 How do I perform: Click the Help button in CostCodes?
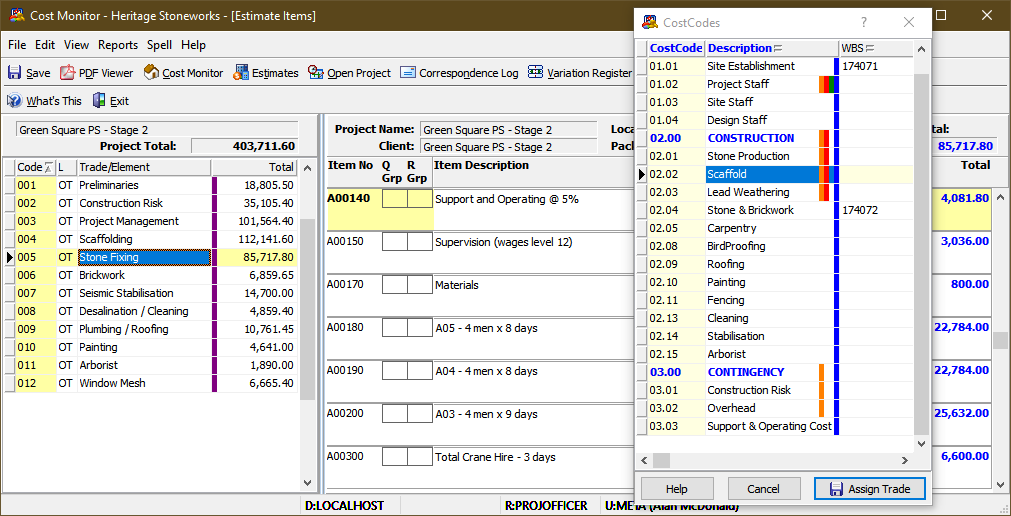(676, 489)
